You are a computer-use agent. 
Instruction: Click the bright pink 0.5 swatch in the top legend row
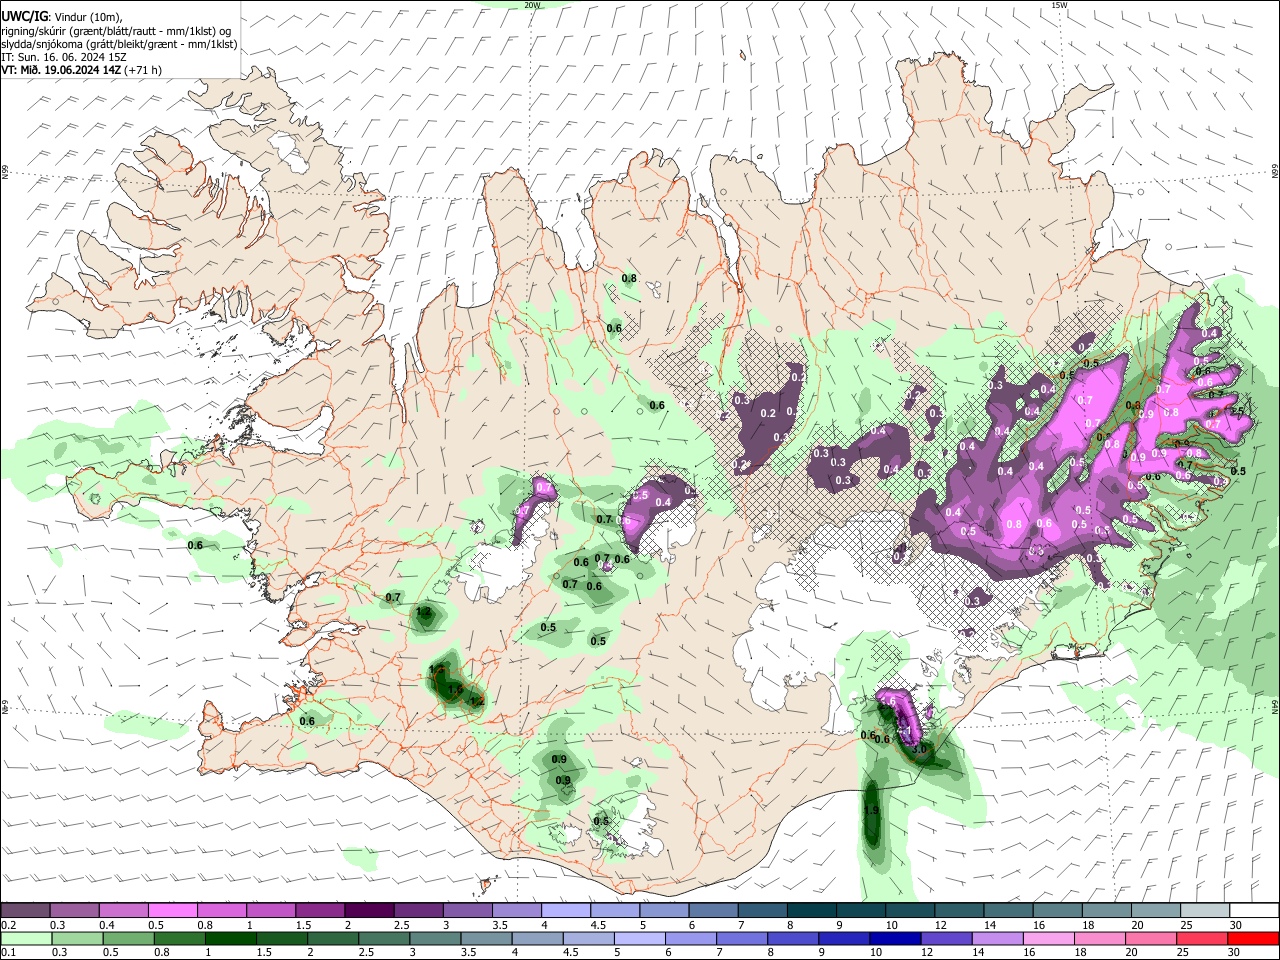[172, 910]
